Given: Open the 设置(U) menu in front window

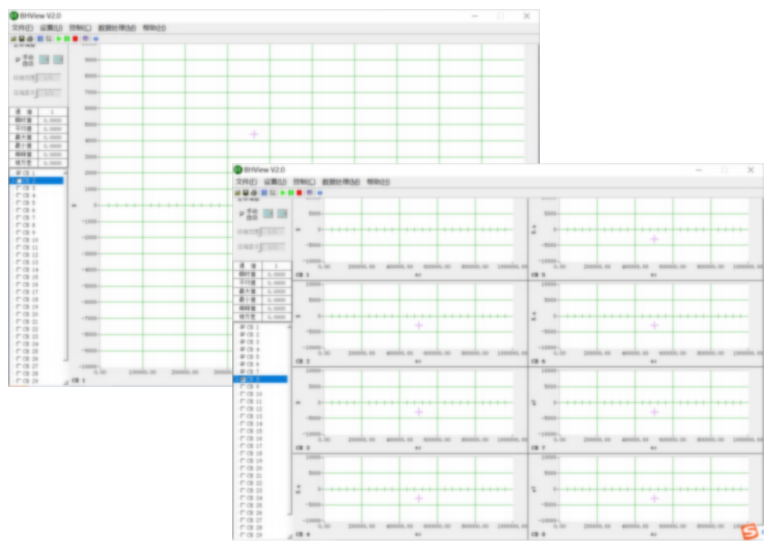Looking at the screenshot, I should tap(274, 182).
